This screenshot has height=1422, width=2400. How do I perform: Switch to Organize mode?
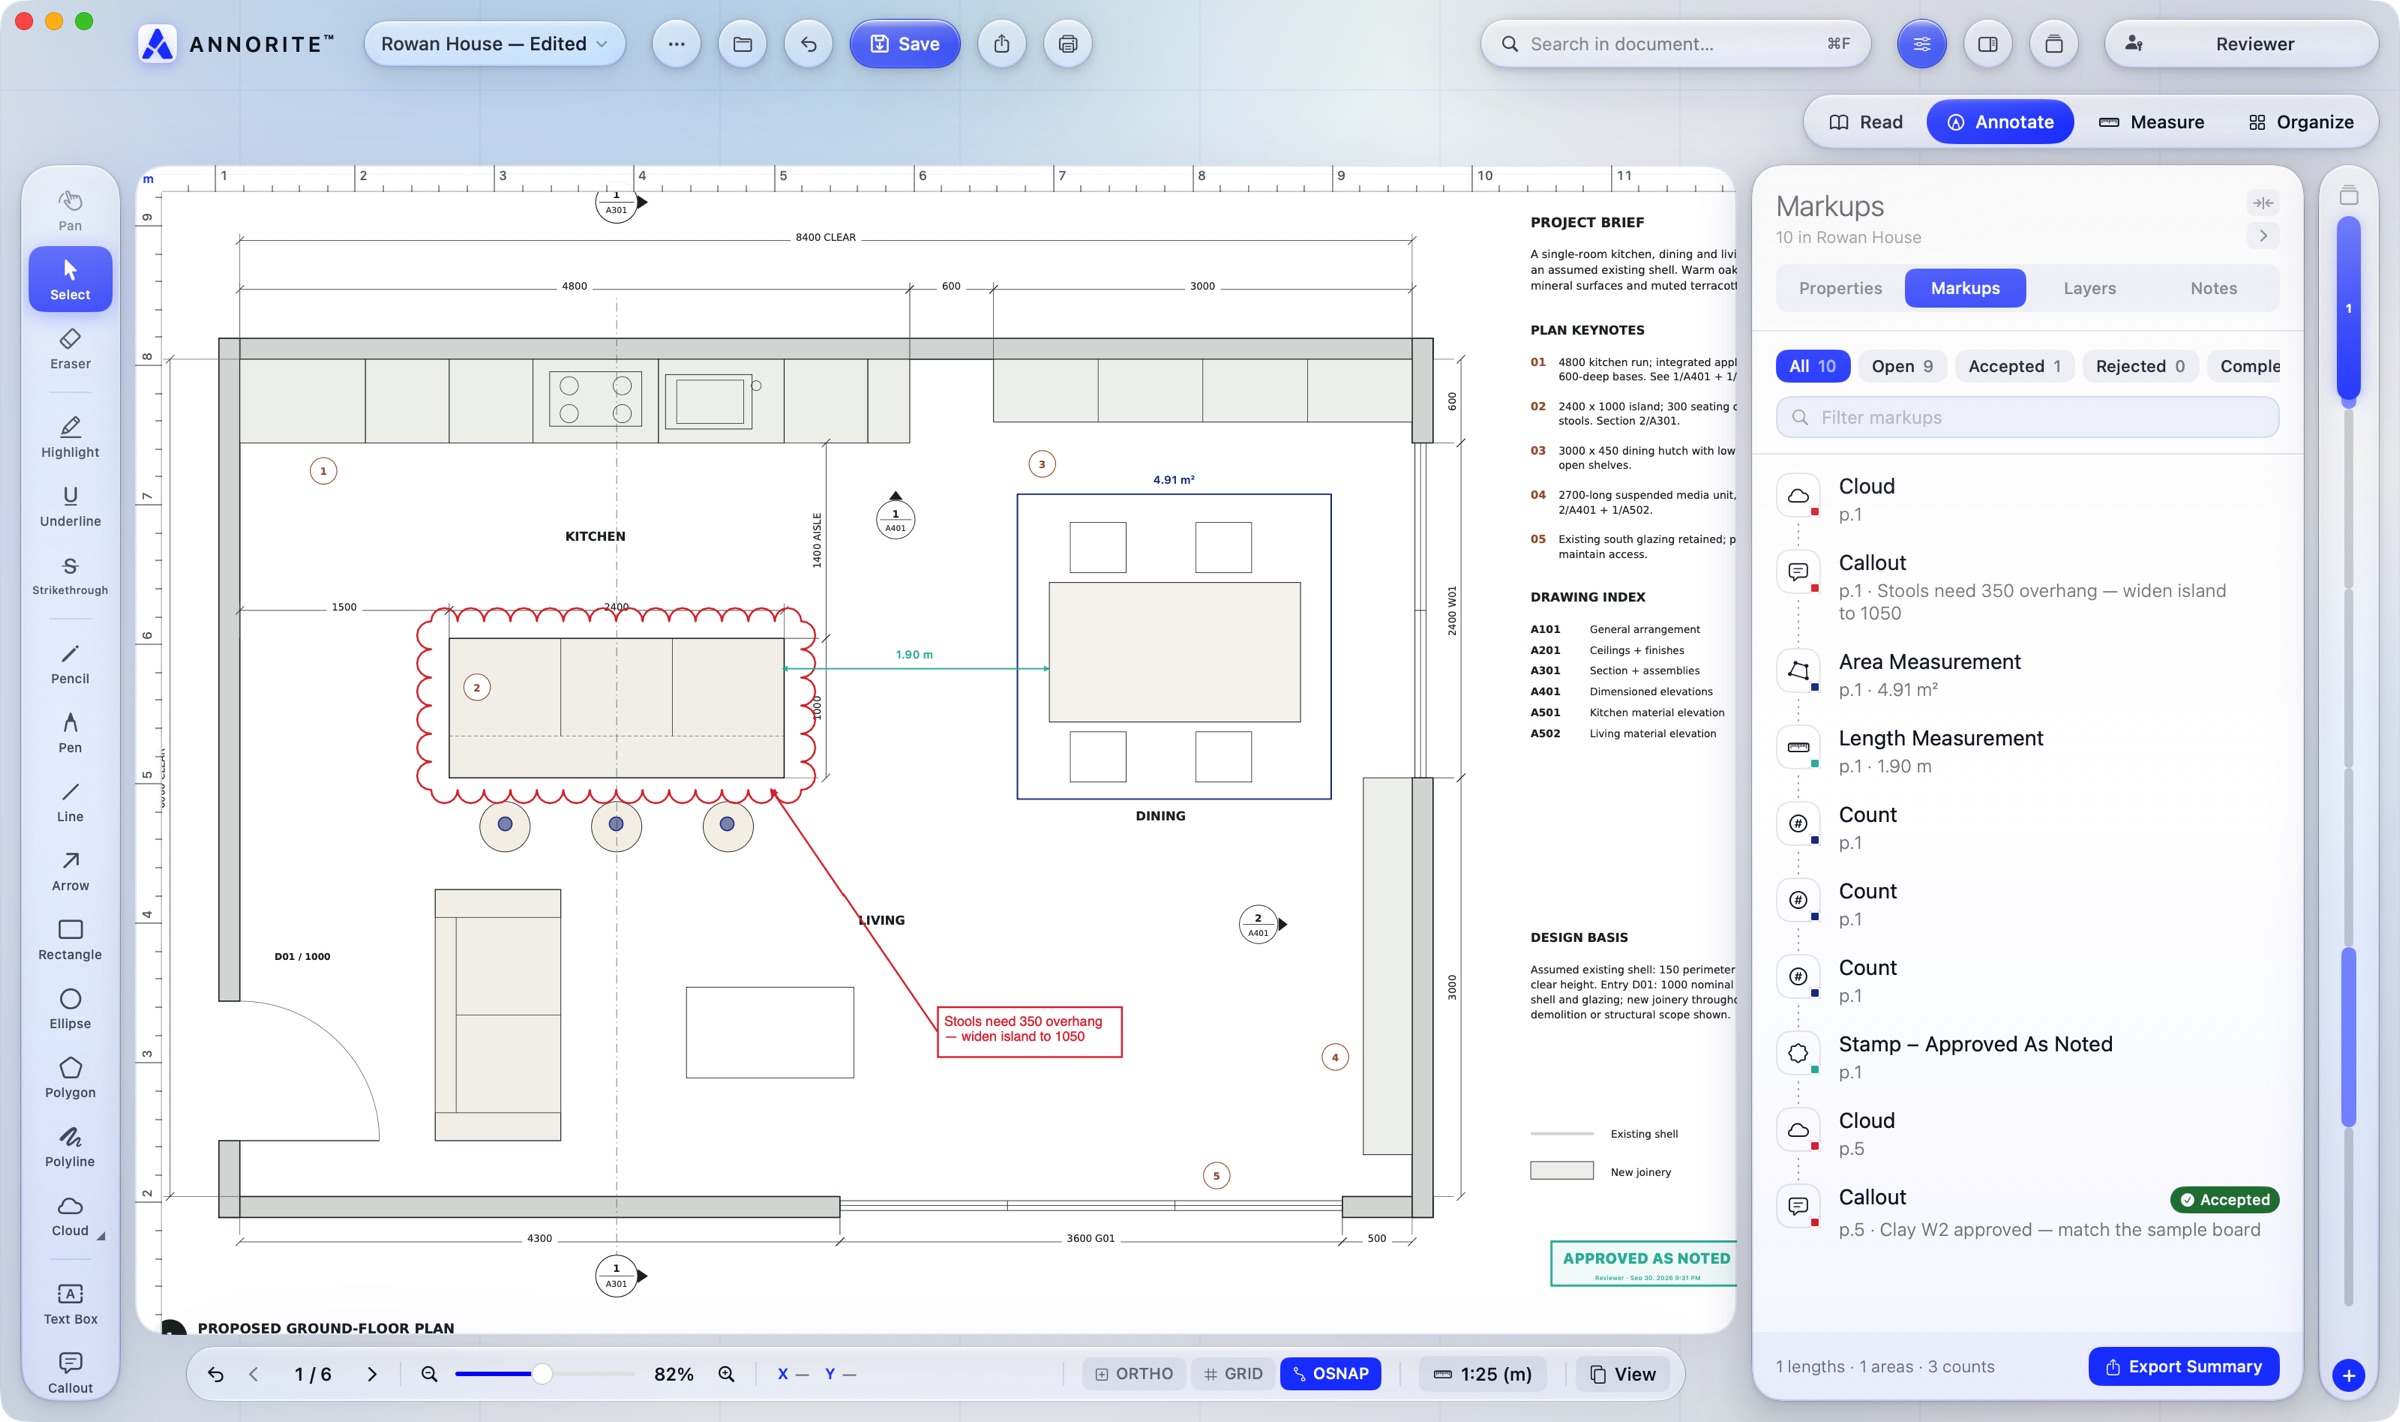(2301, 122)
